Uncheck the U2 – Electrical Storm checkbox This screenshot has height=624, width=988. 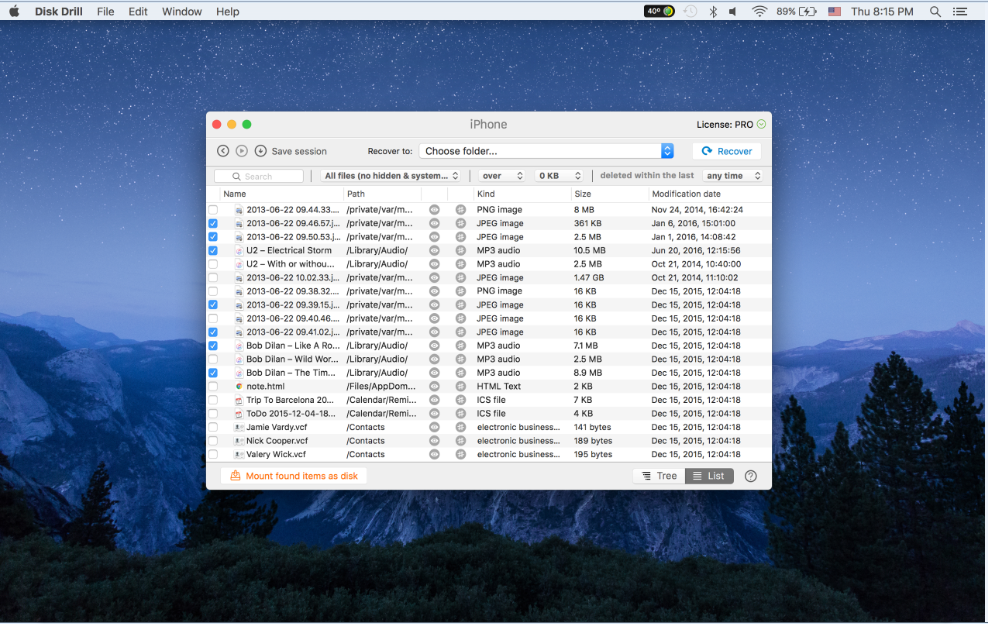tap(213, 251)
